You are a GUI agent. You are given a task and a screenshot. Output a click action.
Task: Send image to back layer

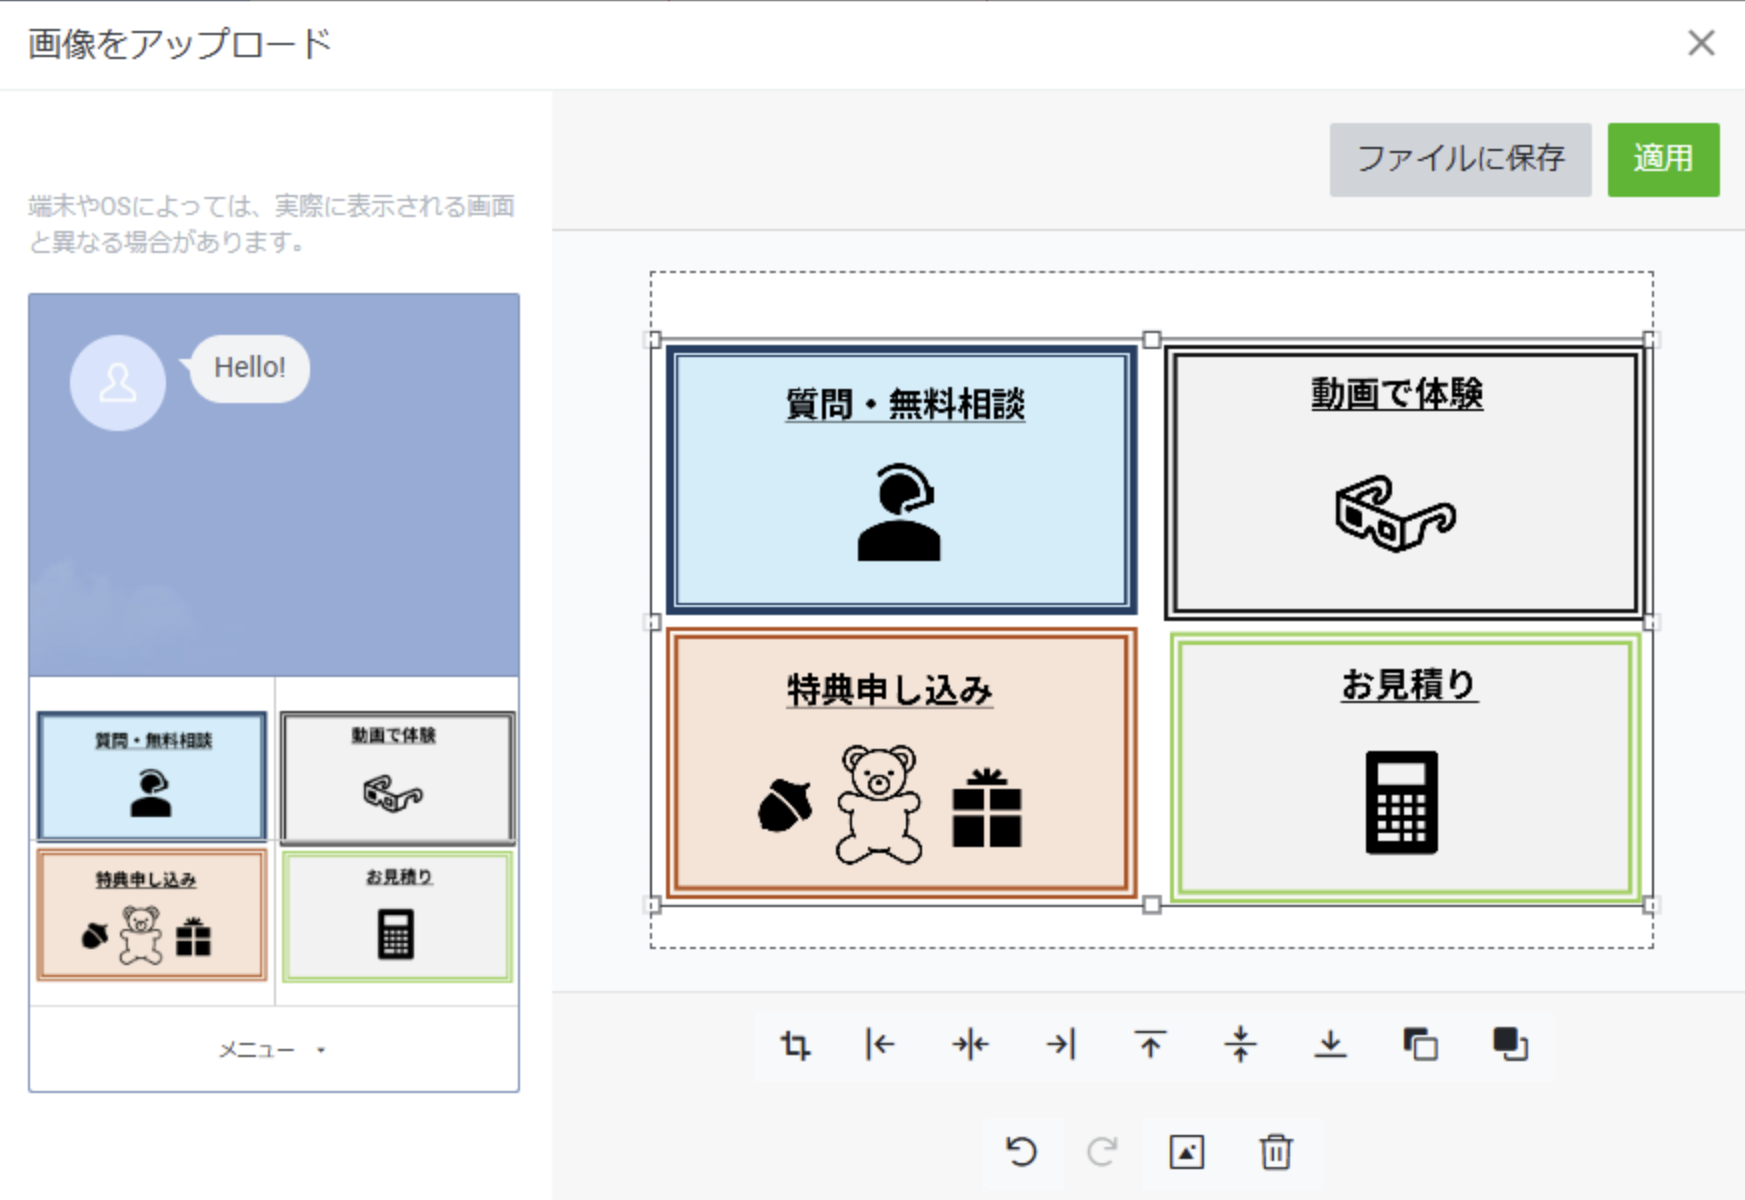(x=1420, y=1045)
